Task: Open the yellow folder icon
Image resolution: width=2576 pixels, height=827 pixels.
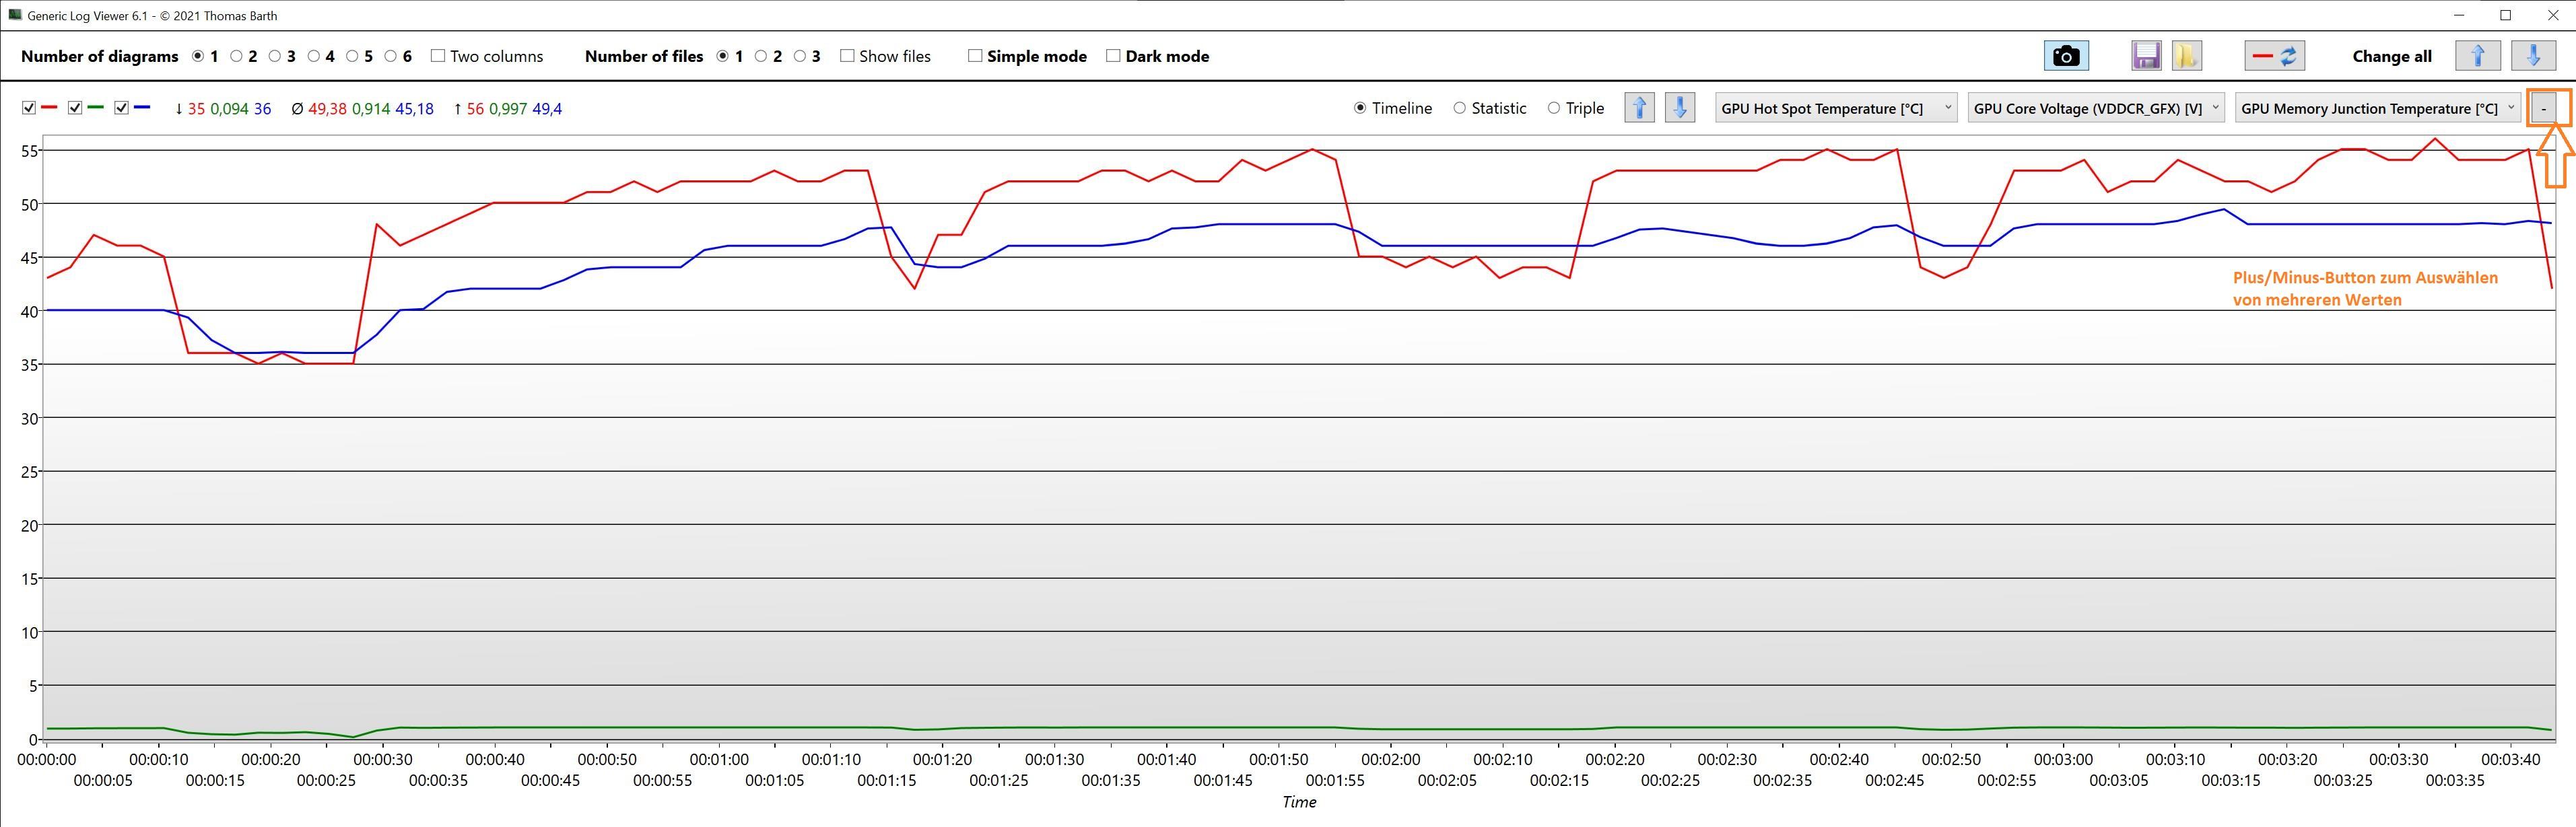Action: 2186,56
